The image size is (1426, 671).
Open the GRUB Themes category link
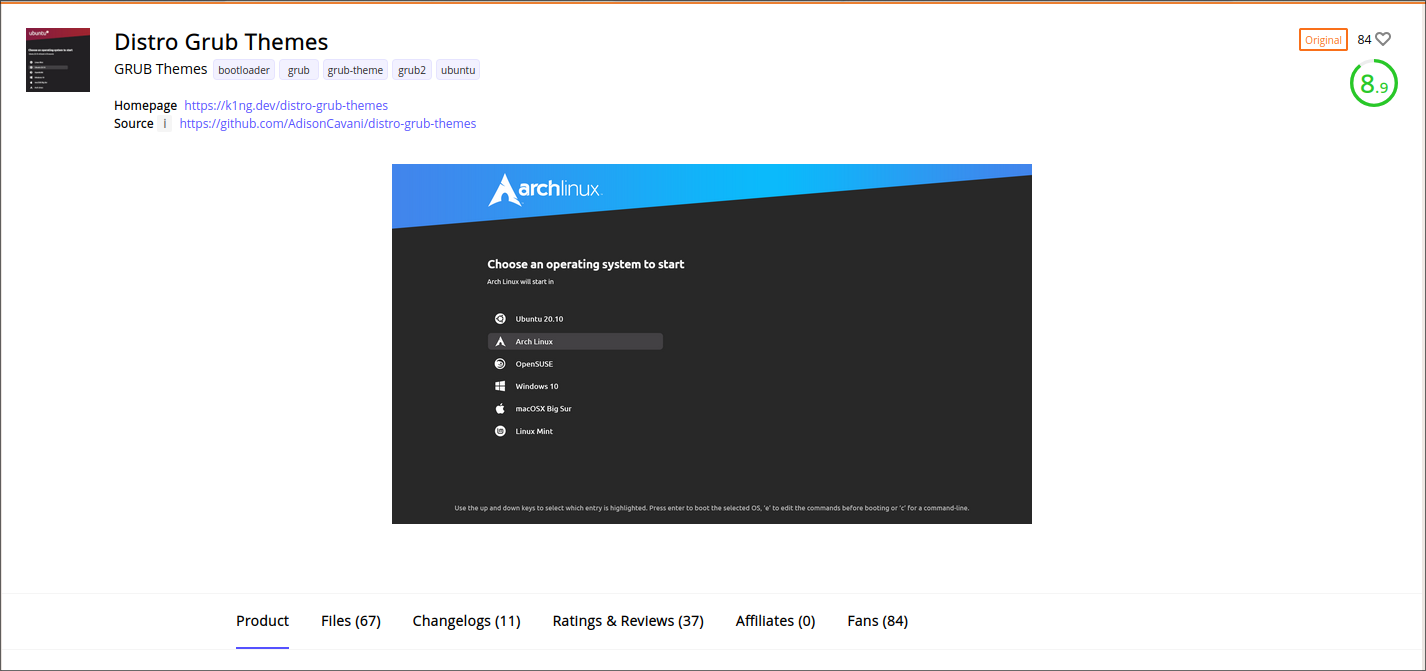(x=161, y=69)
